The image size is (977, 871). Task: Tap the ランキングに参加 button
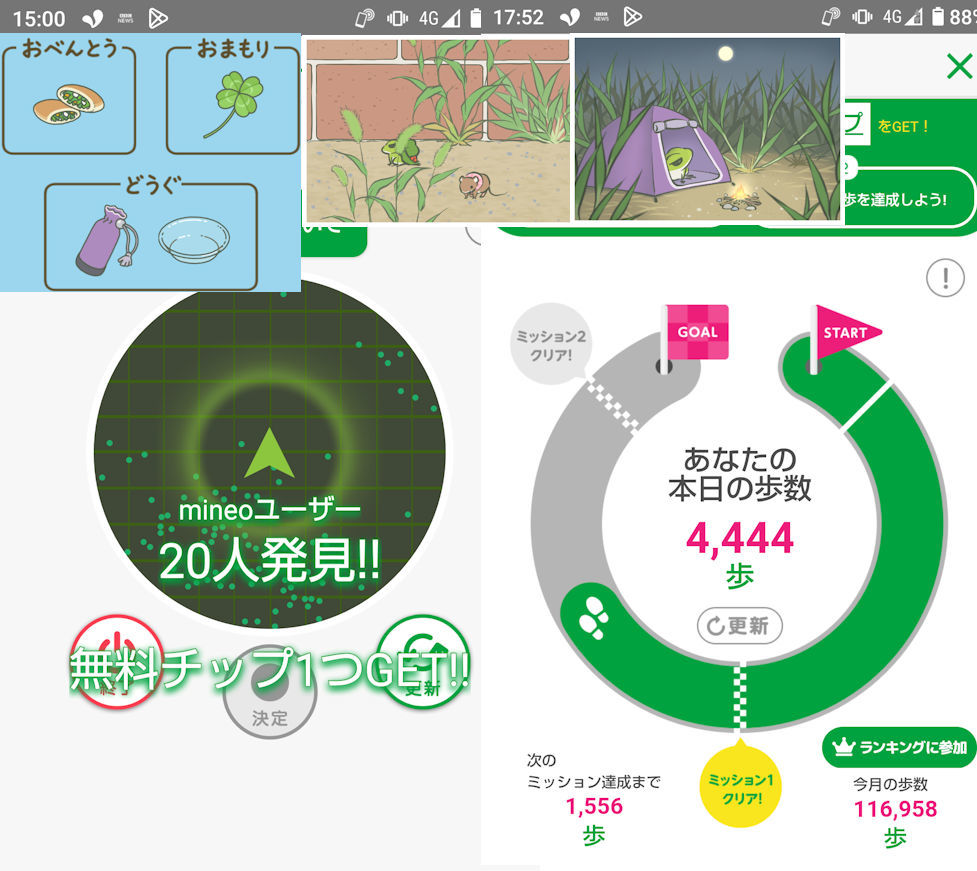[899, 746]
